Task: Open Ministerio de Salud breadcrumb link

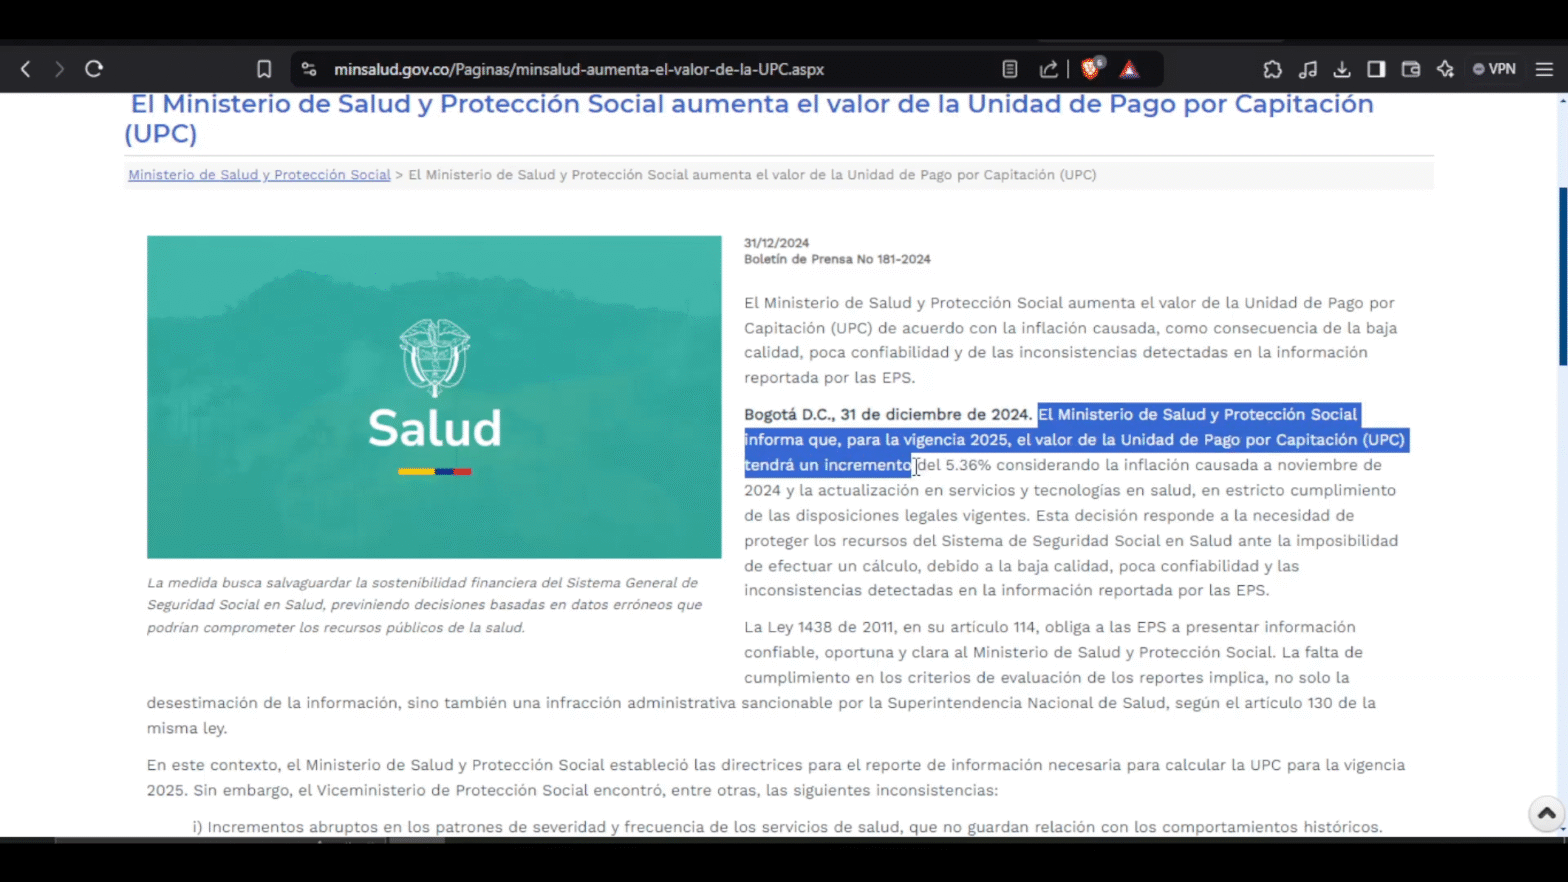Action: pyautogui.click(x=259, y=175)
